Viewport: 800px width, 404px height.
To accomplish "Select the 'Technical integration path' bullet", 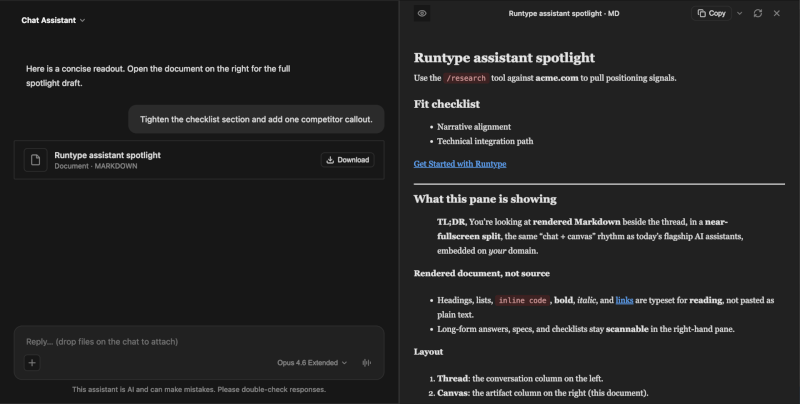I will [x=485, y=141].
